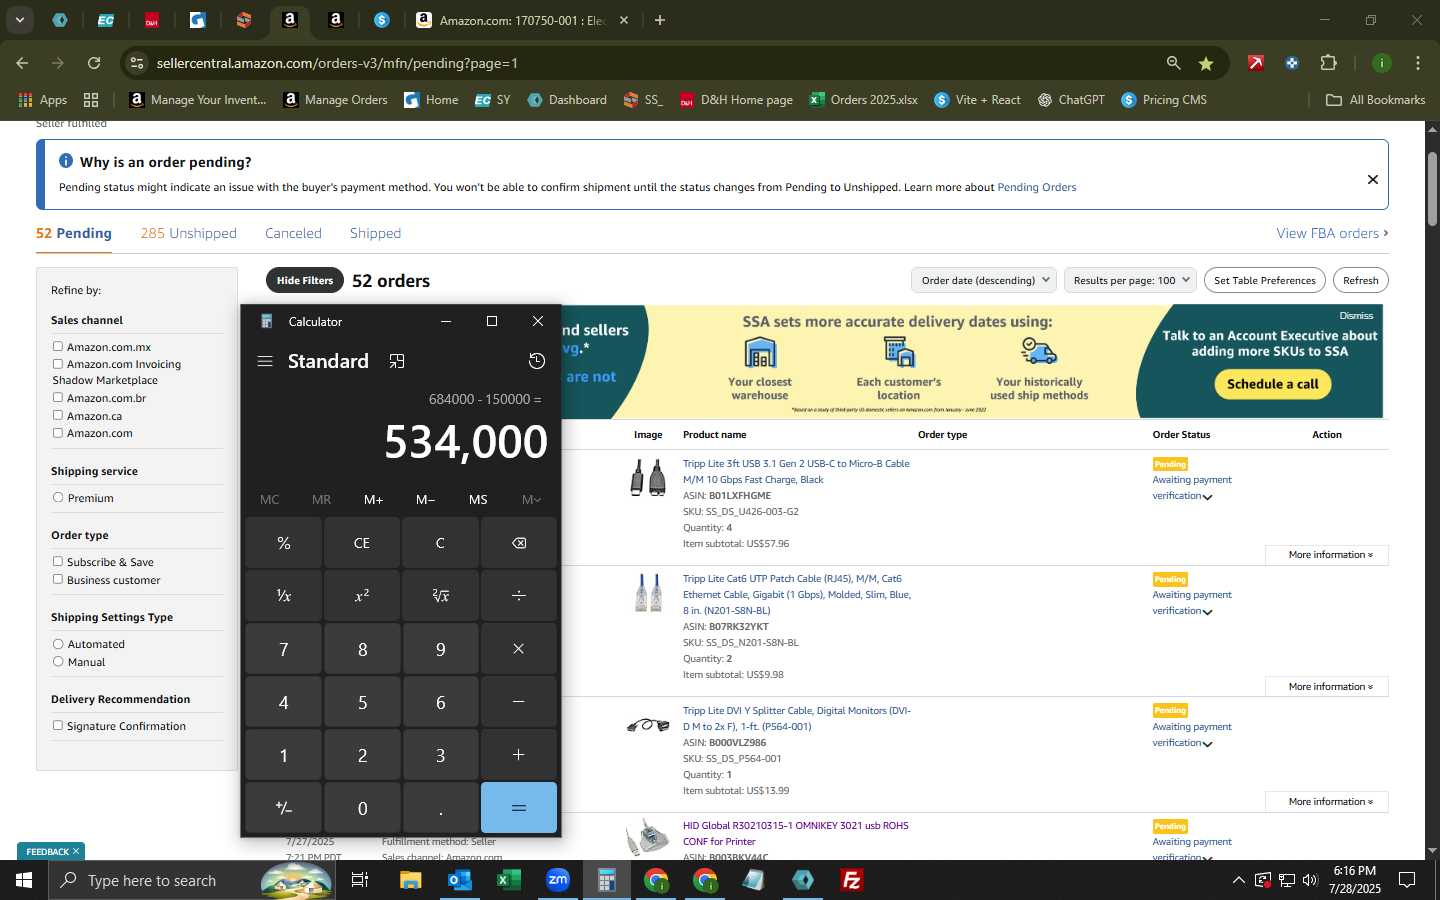Click the divide key in Calculator
The height and width of the screenshot is (900, 1440).
pos(519,596)
